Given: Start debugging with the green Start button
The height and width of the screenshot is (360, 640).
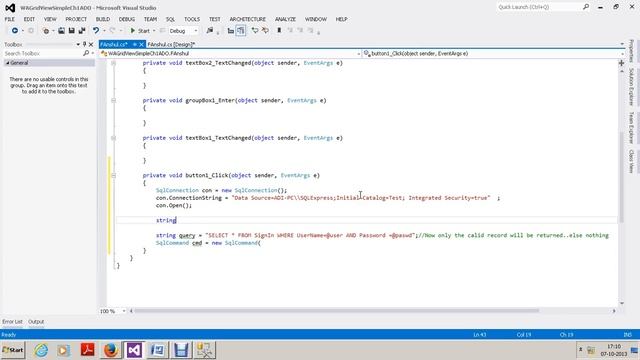Looking at the screenshot, I should pos(140,31).
